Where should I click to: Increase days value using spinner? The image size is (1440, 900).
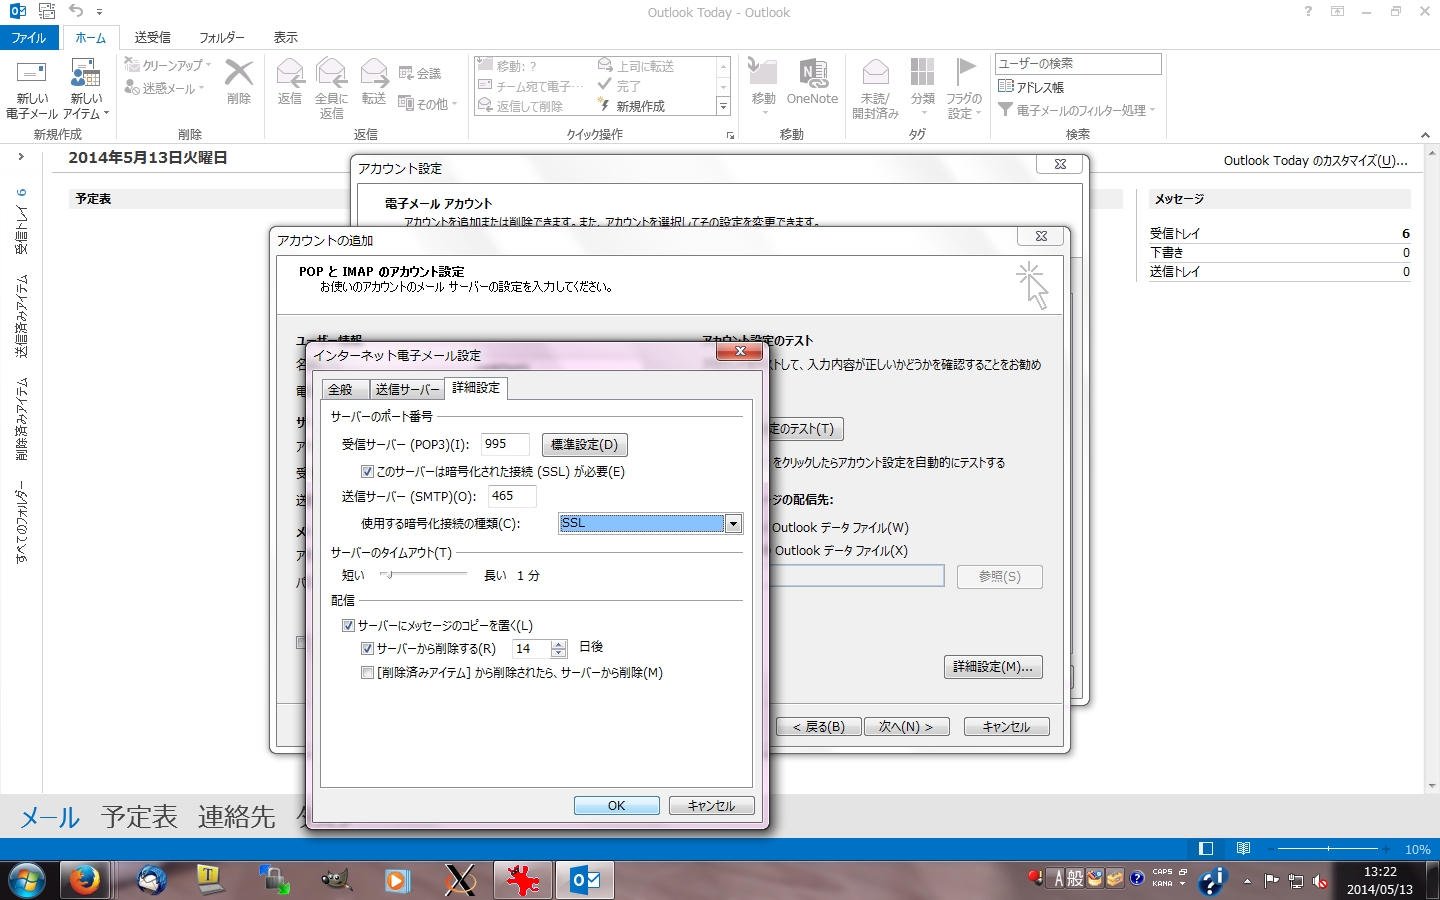tap(559, 644)
